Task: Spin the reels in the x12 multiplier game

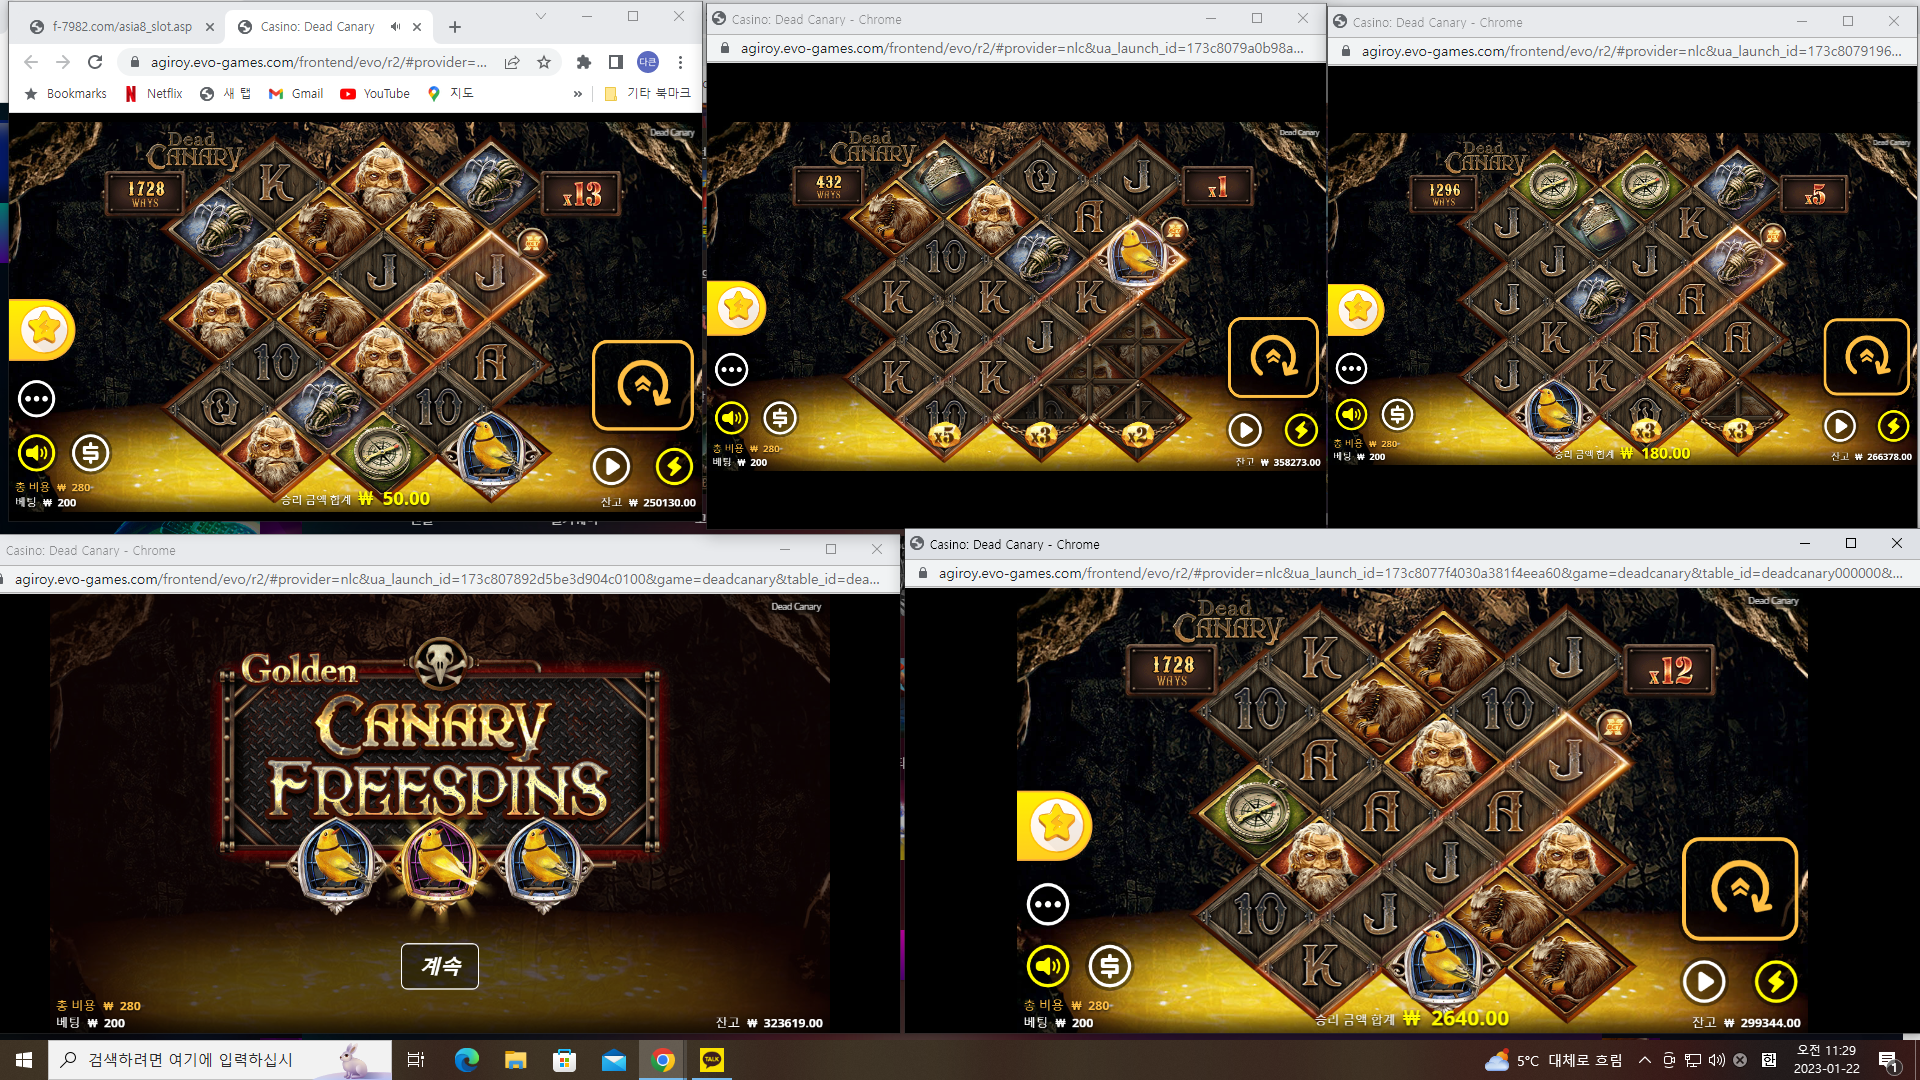Action: [1740, 889]
